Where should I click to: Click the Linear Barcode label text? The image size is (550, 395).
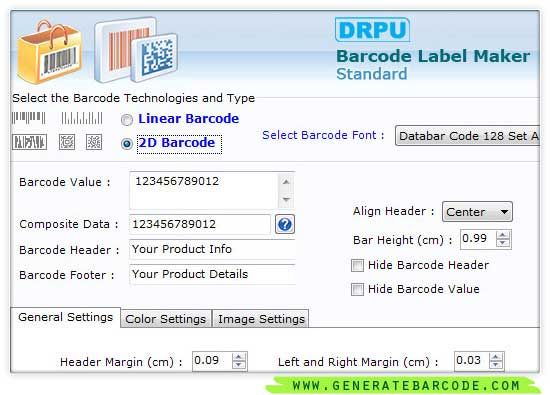tap(189, 119)
